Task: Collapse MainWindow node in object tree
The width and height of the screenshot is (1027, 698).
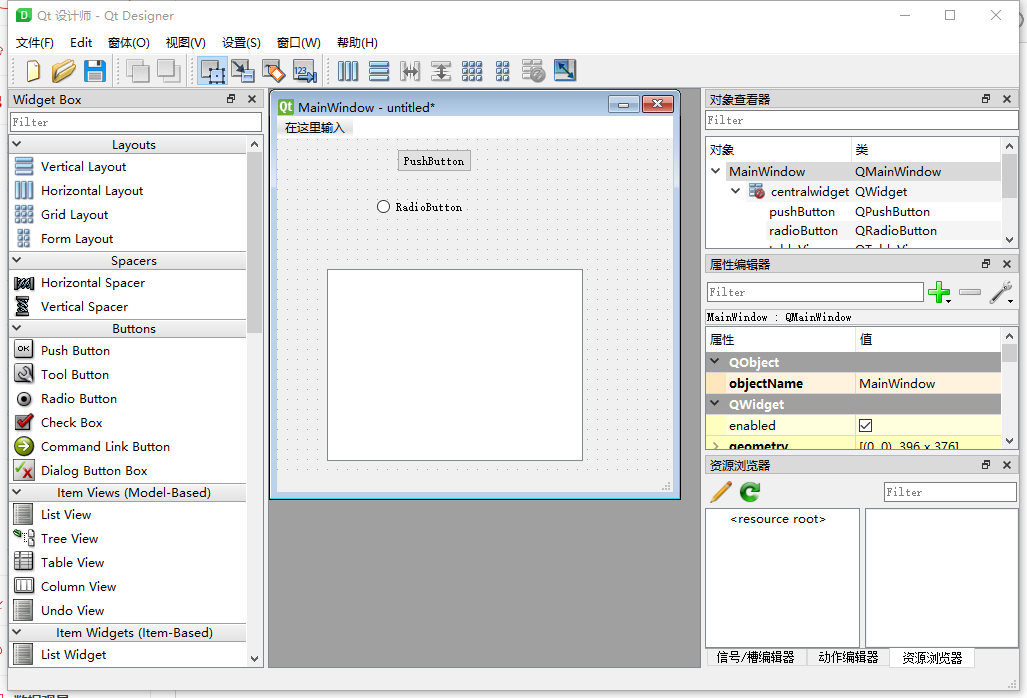Action: pos(715,171)
